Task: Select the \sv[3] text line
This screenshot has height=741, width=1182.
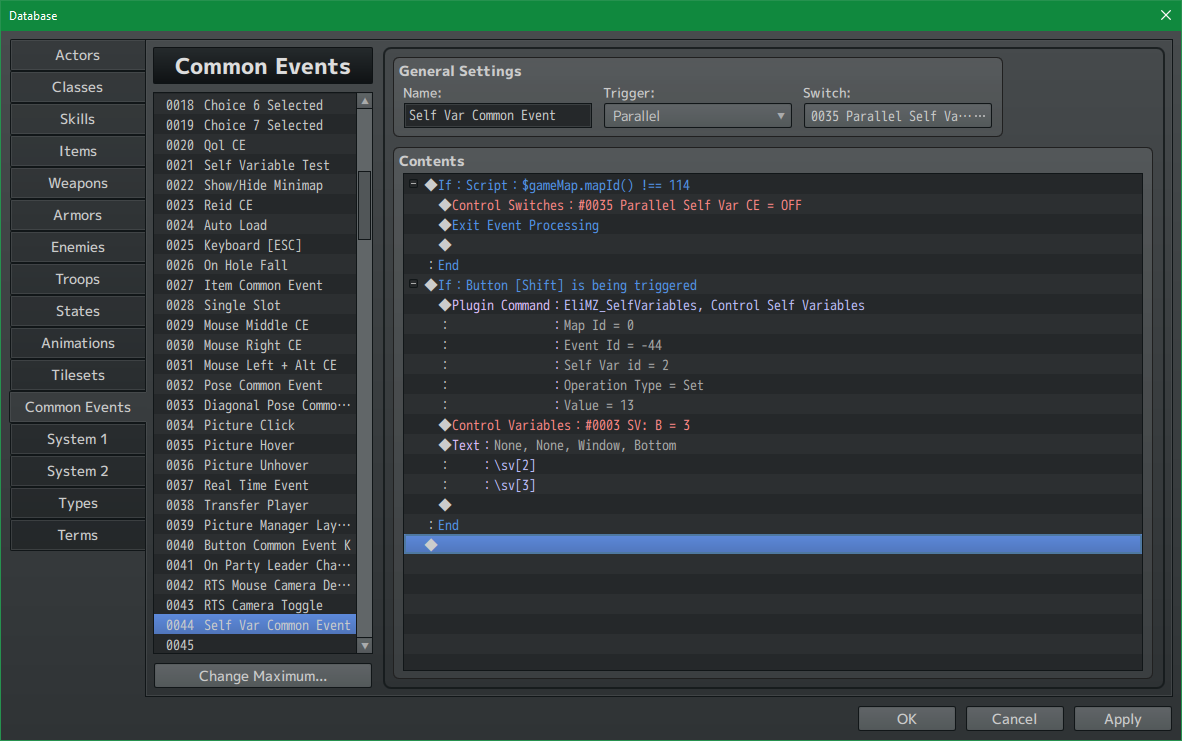Action: tap(773, 485)
